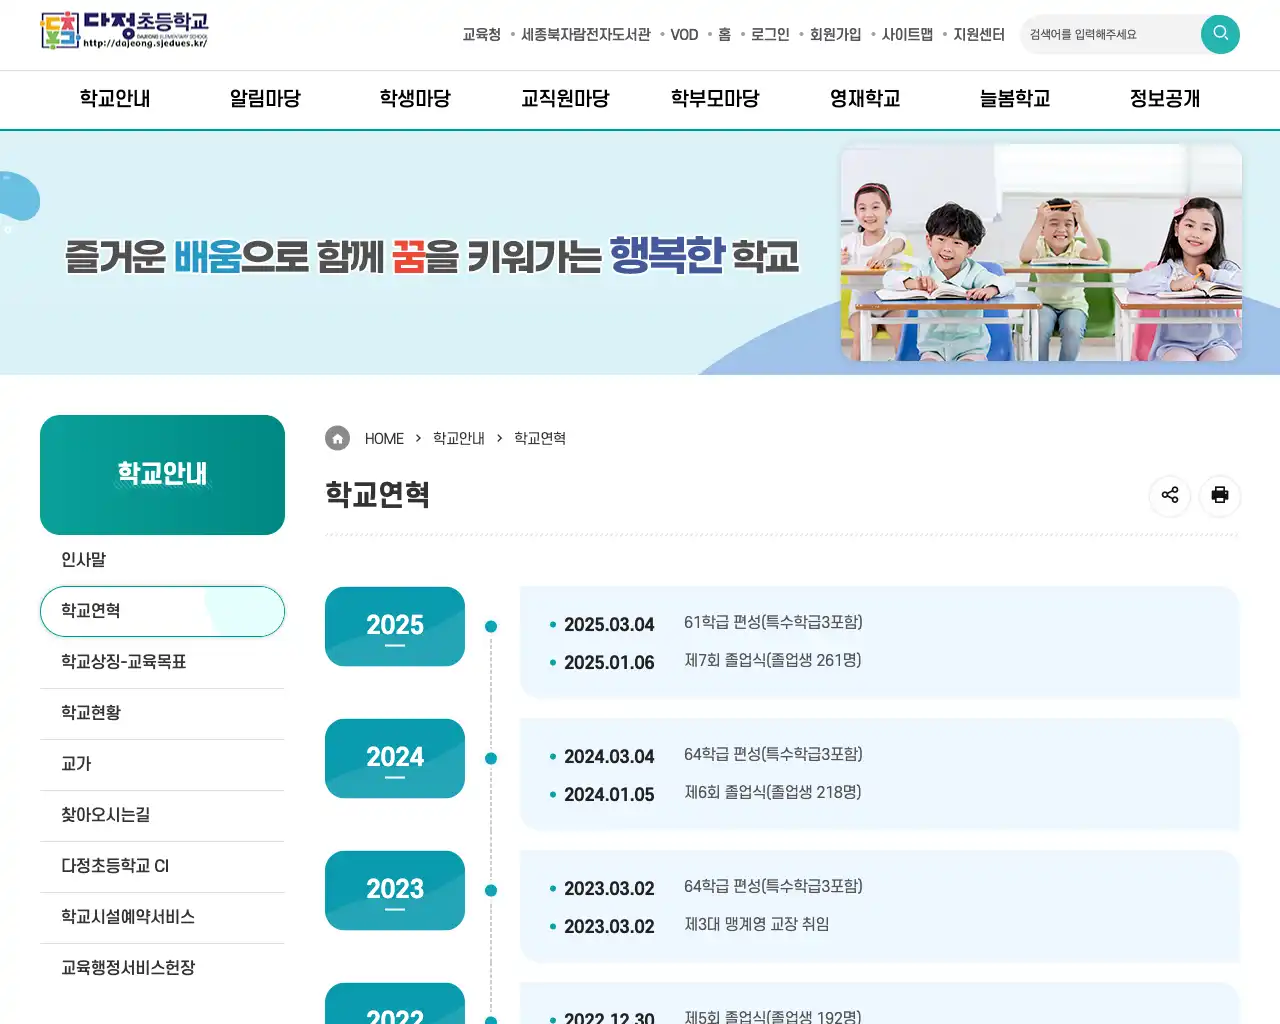Viewport: 1280px width, 1024px height.
Task: Open the 회원가입 page
Action: click(835, 34)
